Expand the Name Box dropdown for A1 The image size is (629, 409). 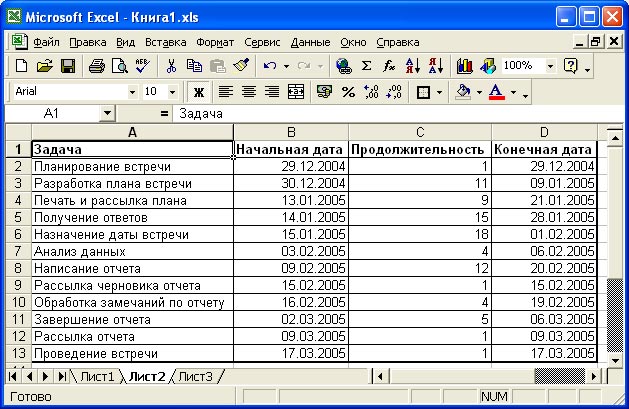pyautogui.click(x=107, y=113)
